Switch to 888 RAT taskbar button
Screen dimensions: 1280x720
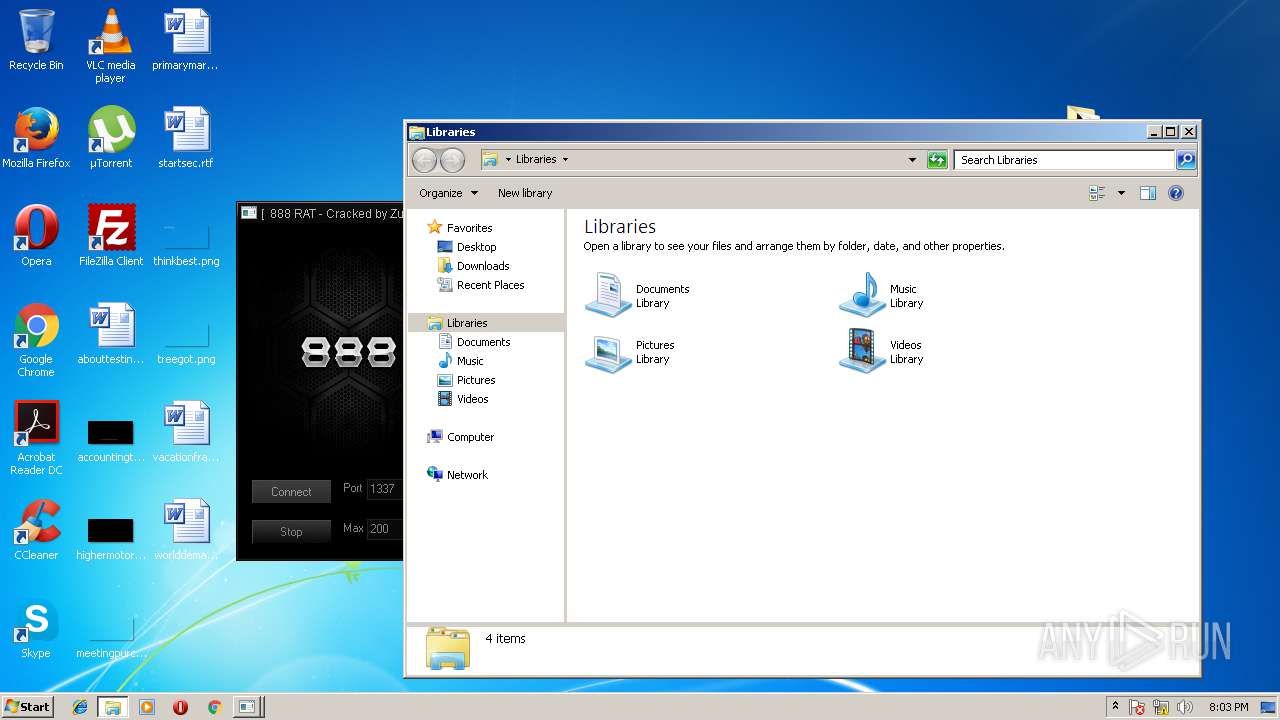247,707
